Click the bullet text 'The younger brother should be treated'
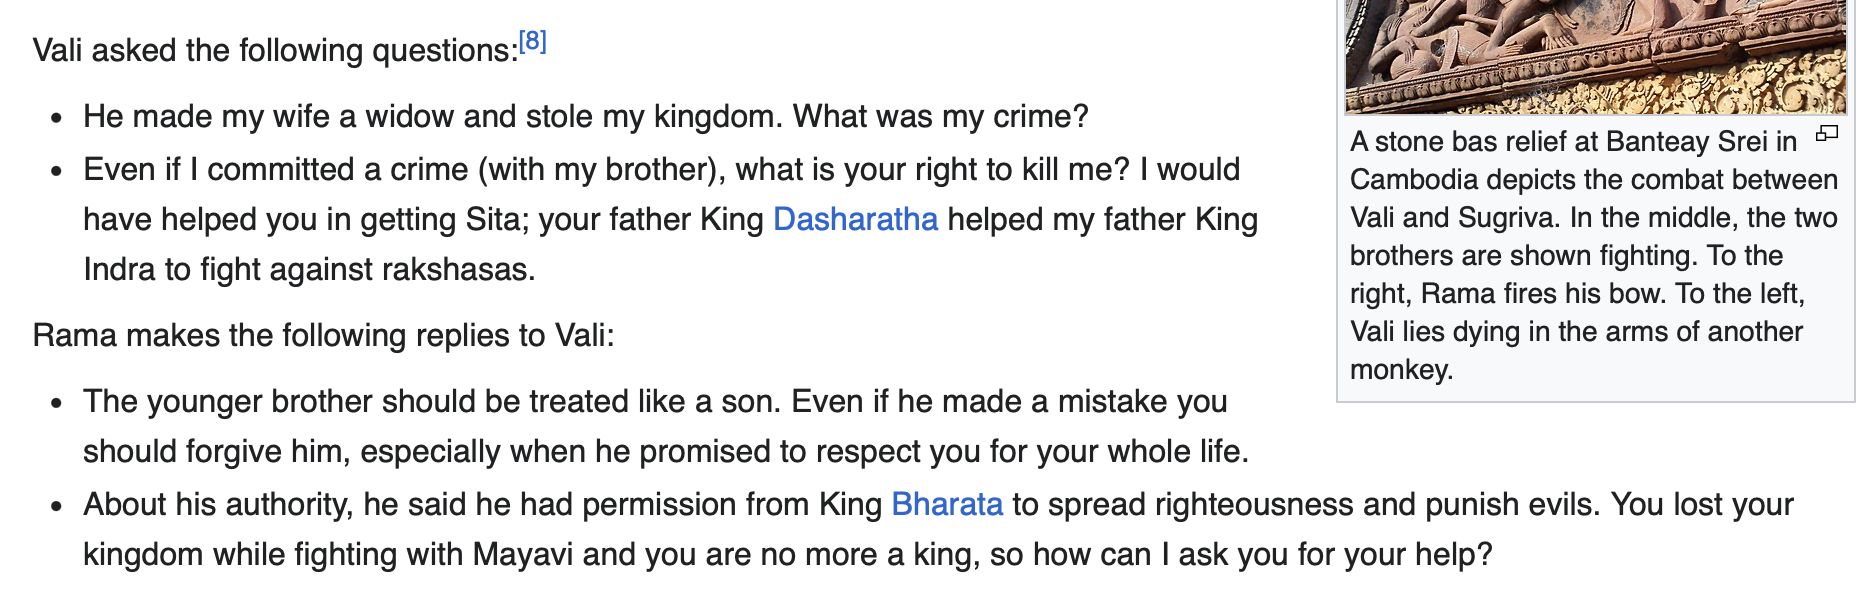Image resolution: width=1870 pixels, height=598 pixels. [666, 426]
